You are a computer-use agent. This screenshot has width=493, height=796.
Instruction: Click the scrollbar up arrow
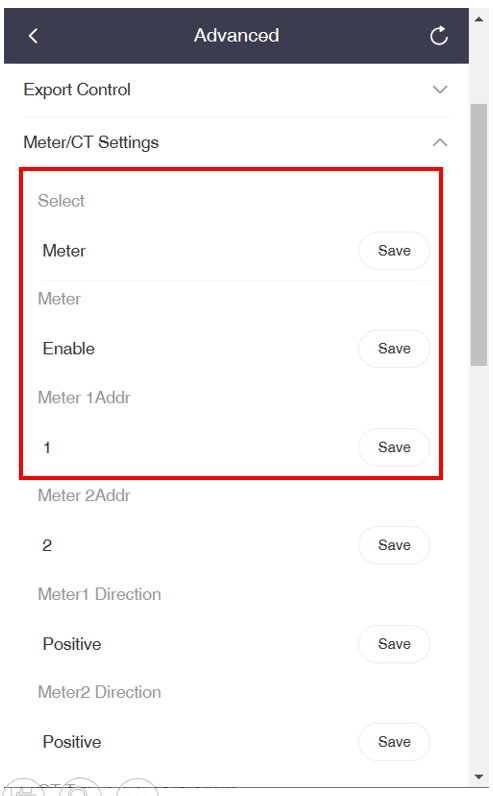point(479,19)
